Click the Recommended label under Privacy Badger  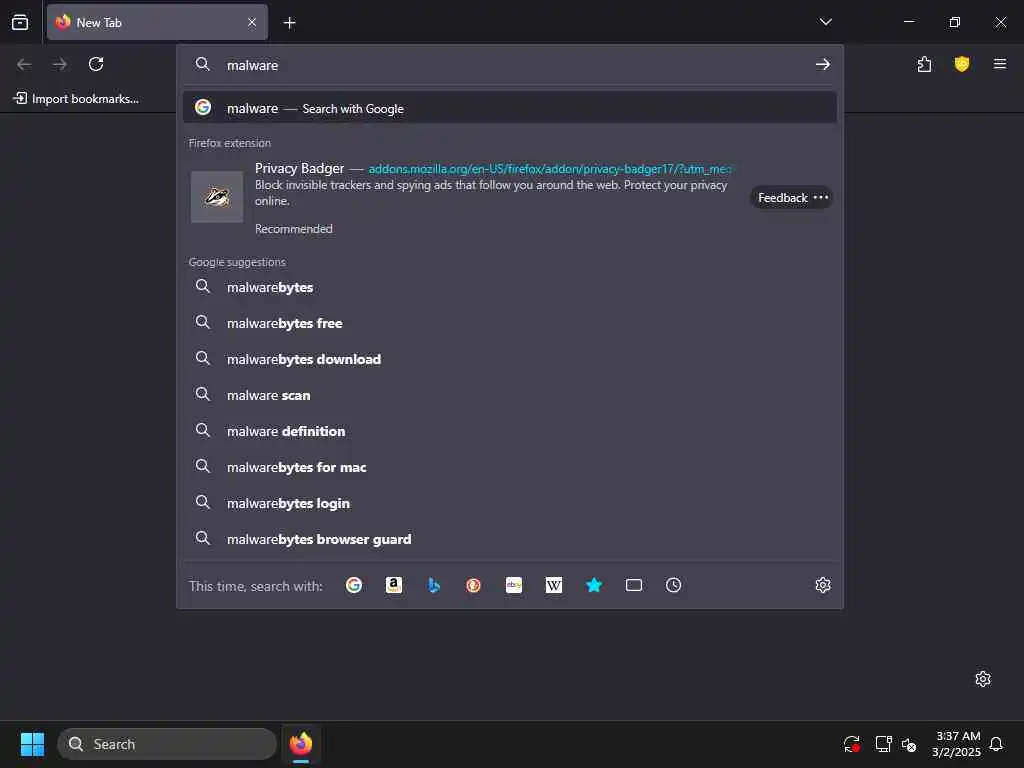(294, 229)
